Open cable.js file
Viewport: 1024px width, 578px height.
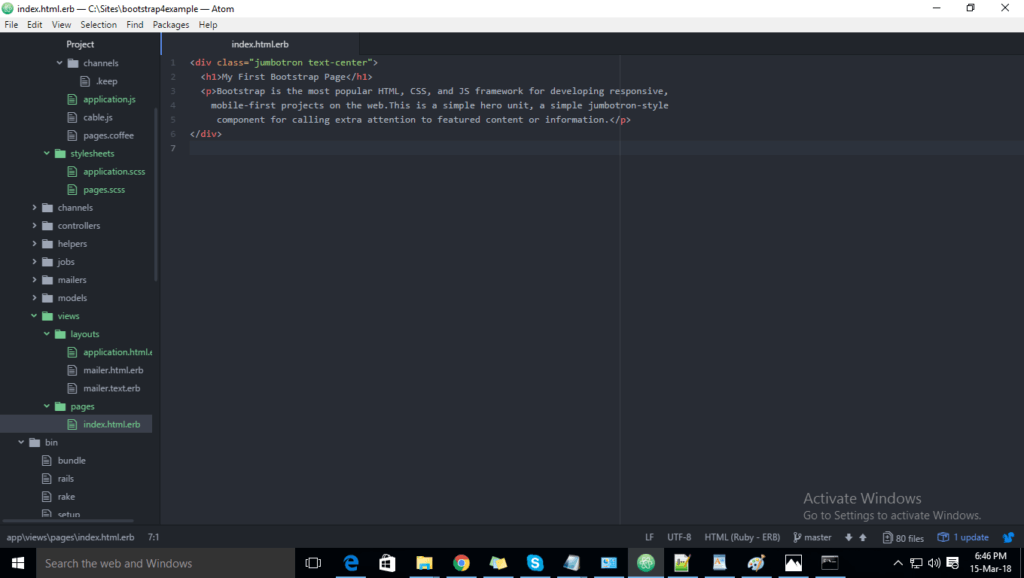tap(98, 118)
